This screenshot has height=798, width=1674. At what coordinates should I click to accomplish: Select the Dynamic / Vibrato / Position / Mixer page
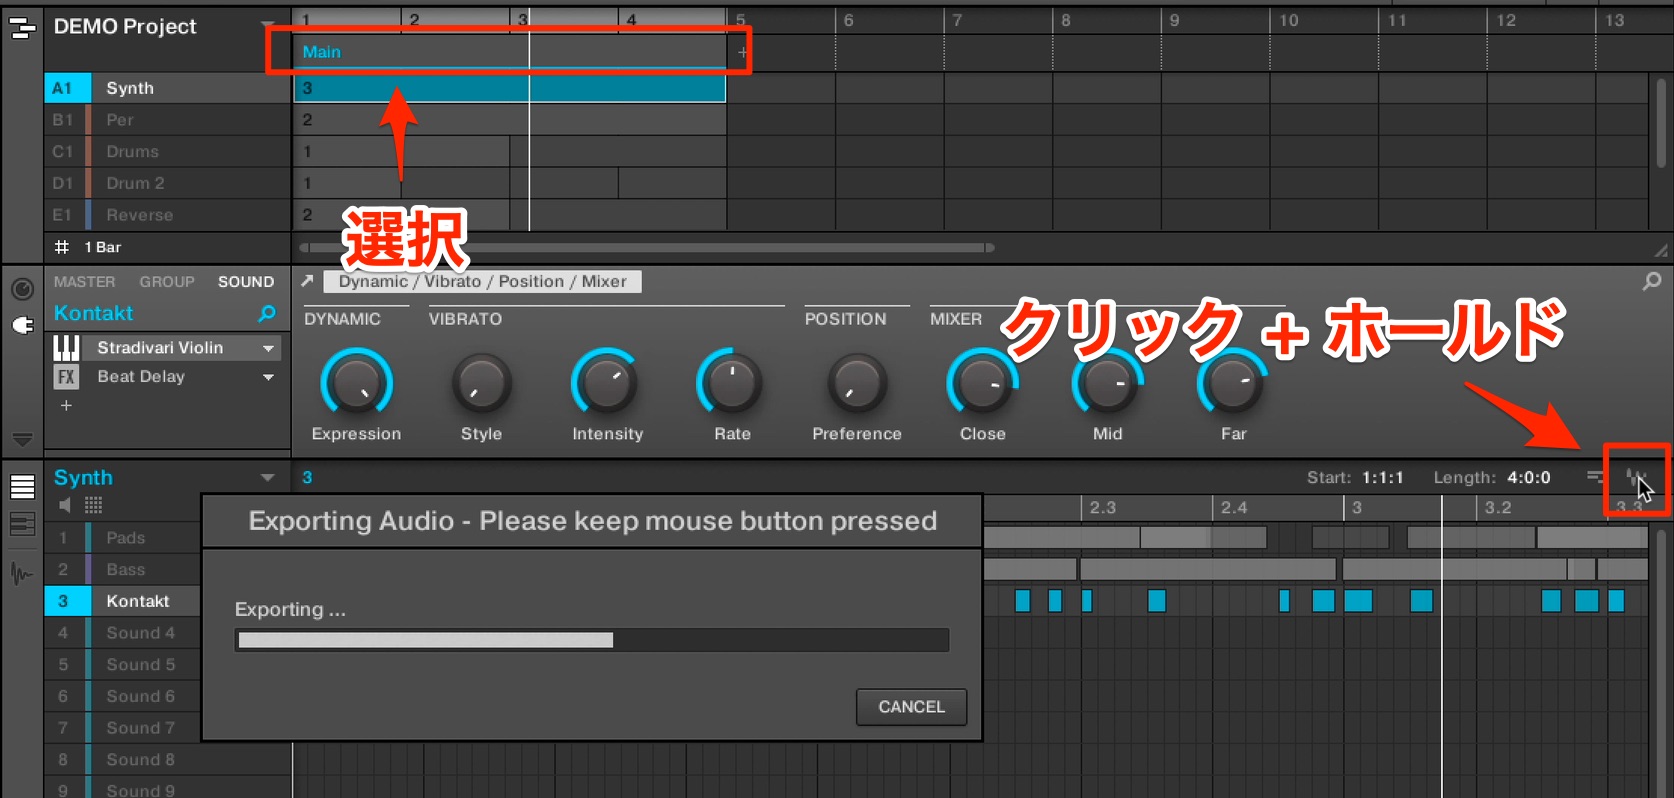pos(482,282)
